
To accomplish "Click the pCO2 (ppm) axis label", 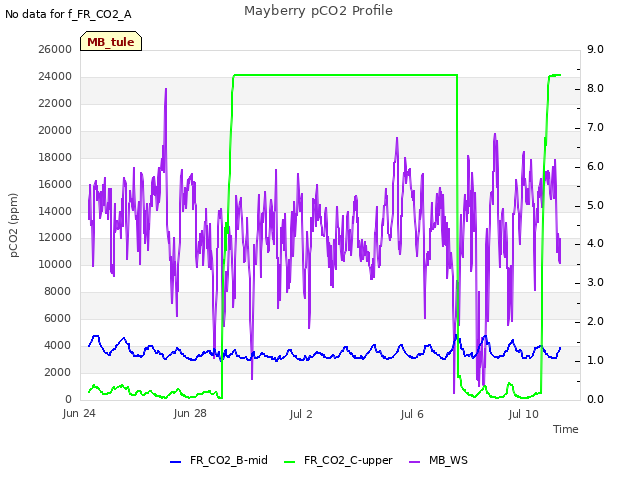I will coord(13,225).
